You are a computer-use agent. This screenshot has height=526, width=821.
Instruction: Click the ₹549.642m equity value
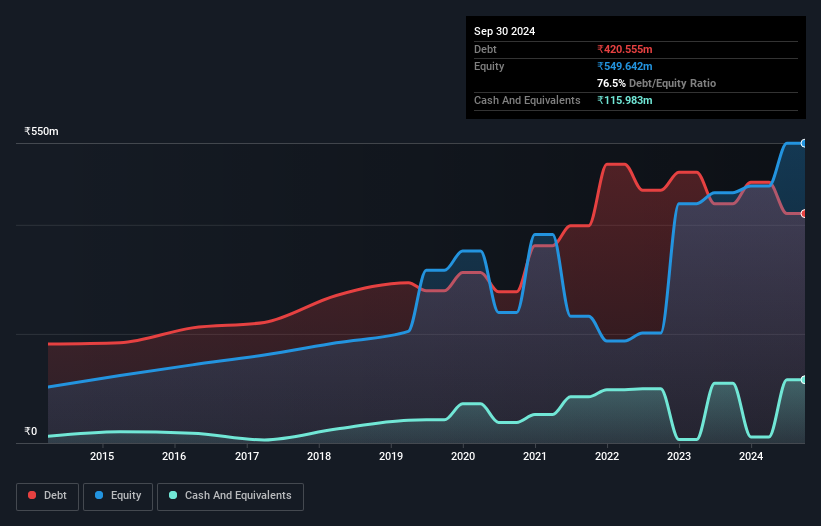[625, 66]
